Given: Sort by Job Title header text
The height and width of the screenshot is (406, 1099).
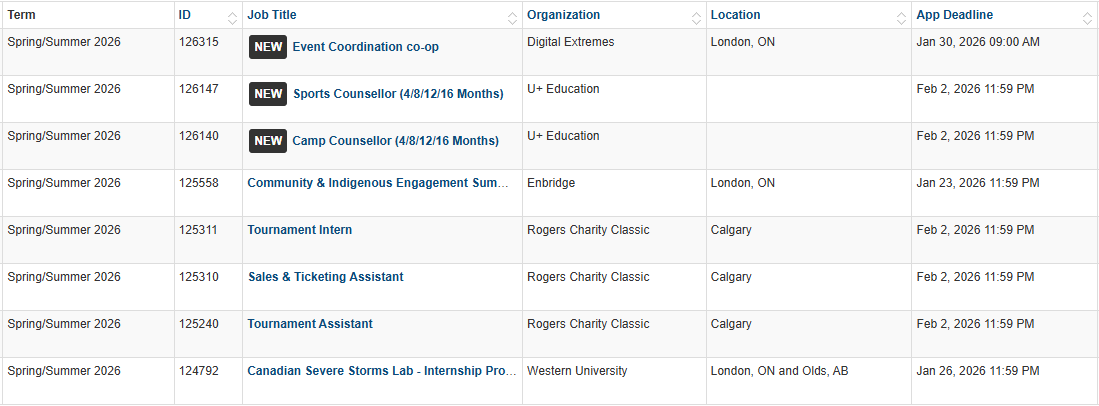Looking at the screenshot, I should [x=272, y=15].
